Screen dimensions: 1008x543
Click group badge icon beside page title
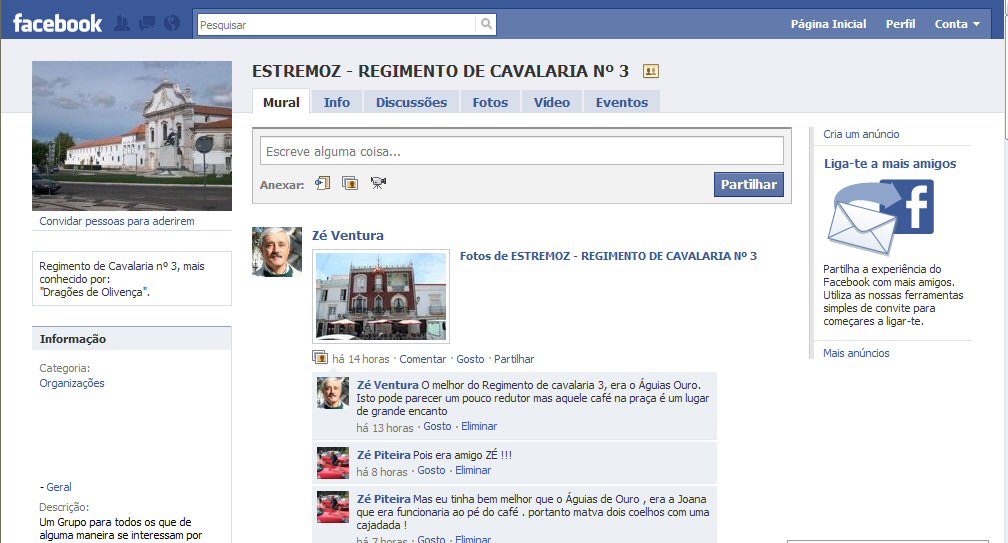click(651, 71)
